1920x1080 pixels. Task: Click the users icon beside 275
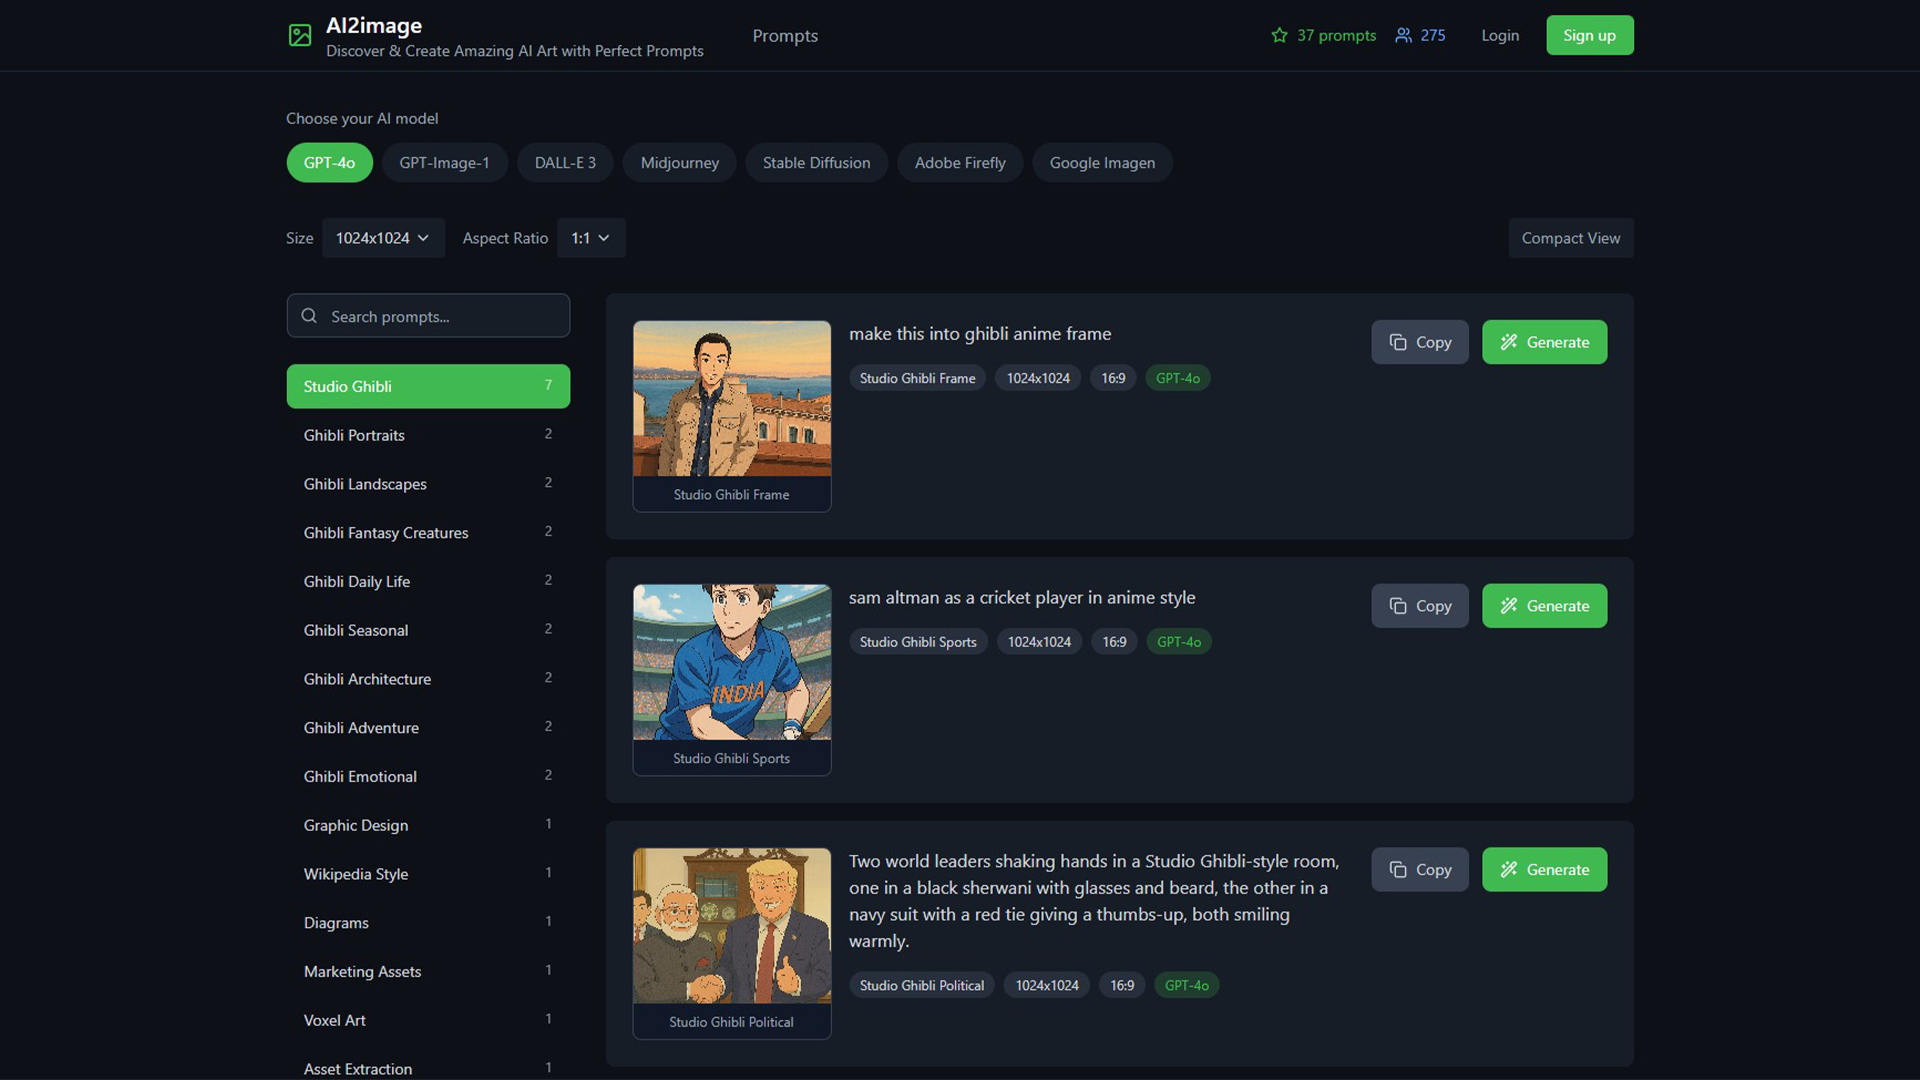(x=1404, y=35)
